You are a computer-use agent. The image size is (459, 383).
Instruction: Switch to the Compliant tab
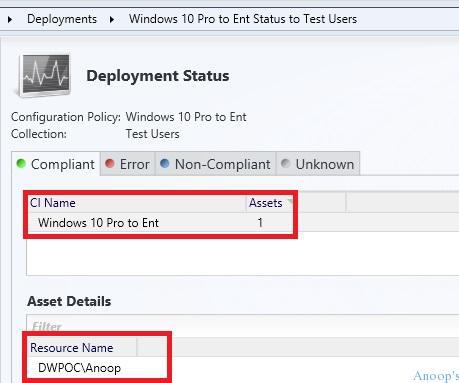point(56,164)
